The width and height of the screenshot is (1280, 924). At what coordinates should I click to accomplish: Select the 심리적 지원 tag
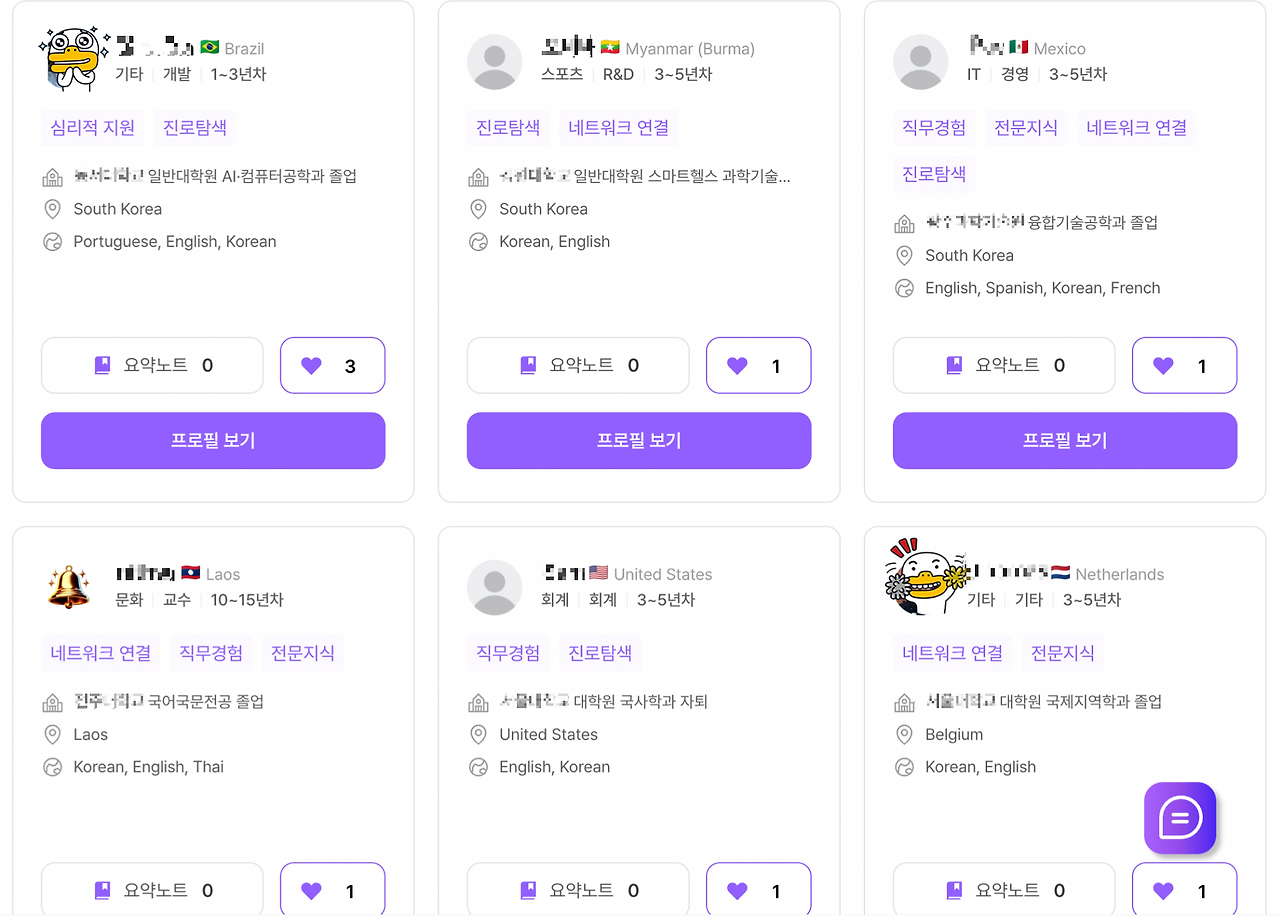[93, 128]
